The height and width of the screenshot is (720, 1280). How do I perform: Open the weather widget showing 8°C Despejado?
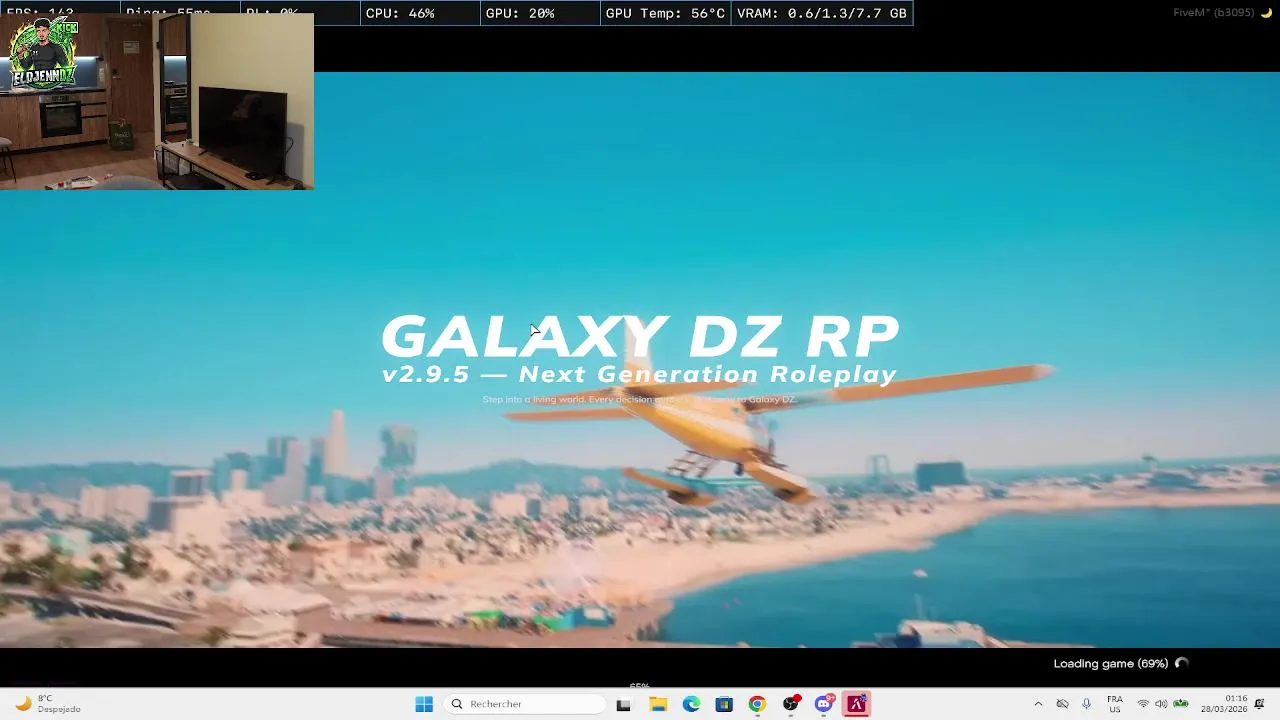(50, 704)
